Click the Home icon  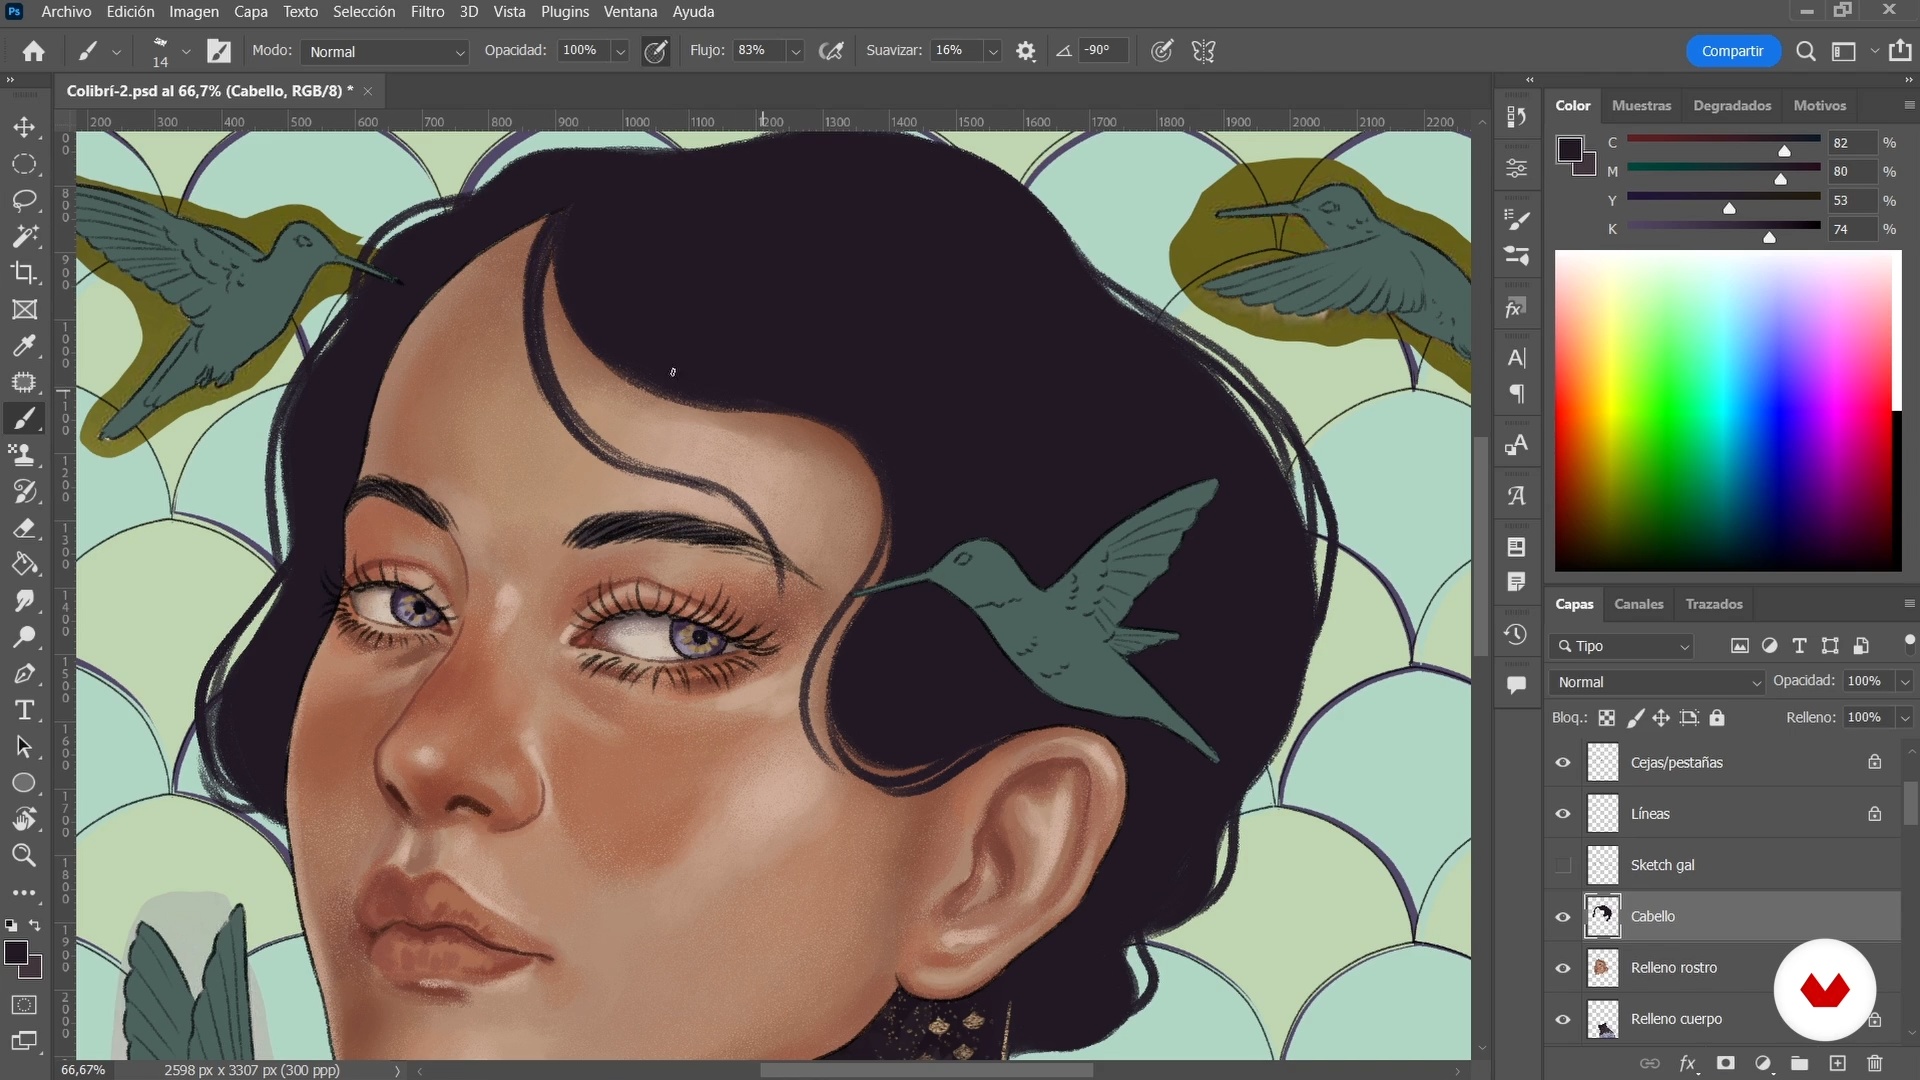(33, 51)
